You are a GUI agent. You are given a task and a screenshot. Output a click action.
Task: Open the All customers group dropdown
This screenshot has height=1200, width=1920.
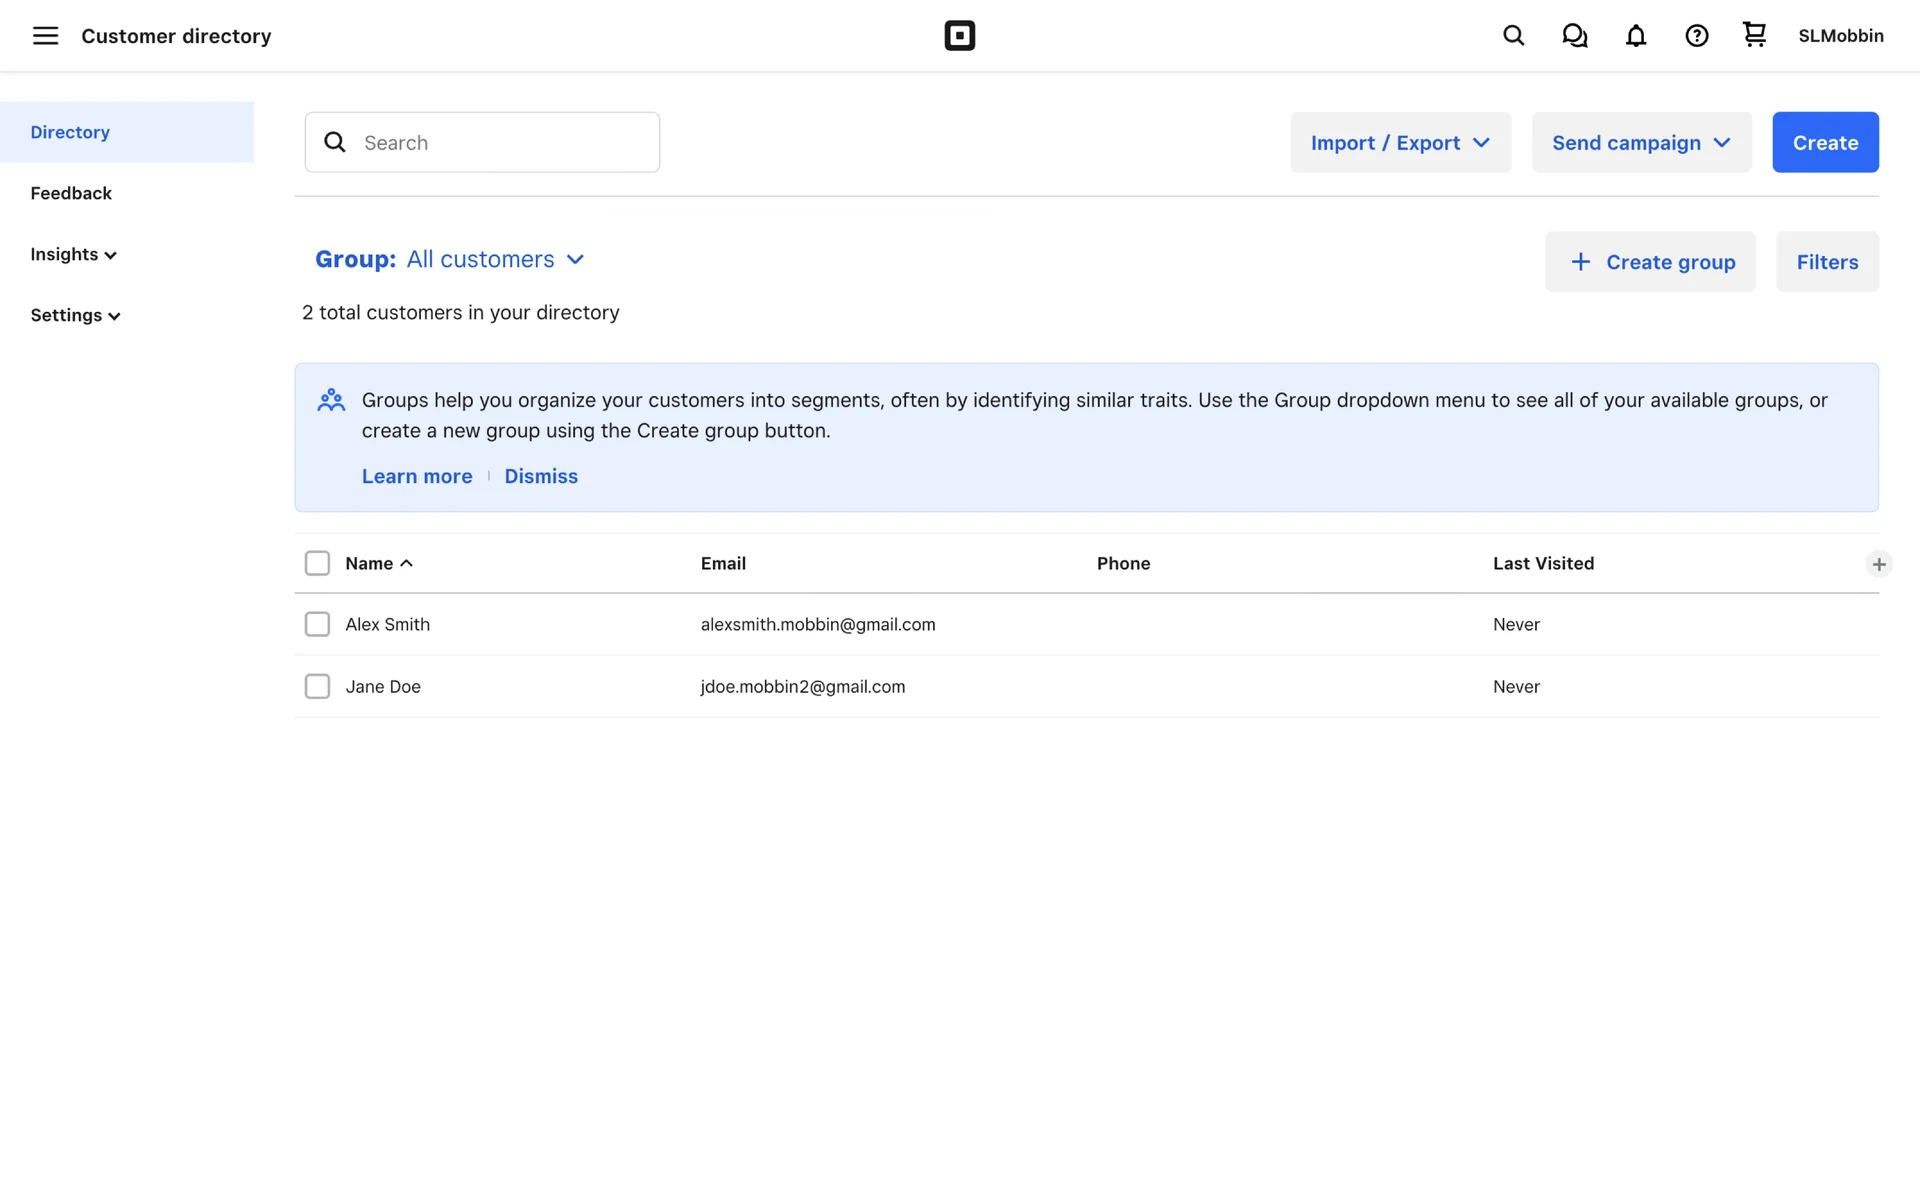point(495,259)
